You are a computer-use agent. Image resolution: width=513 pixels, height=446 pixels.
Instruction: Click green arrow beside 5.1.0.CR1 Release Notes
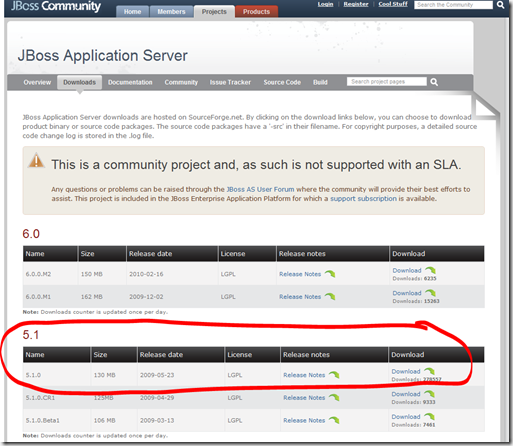334,398
